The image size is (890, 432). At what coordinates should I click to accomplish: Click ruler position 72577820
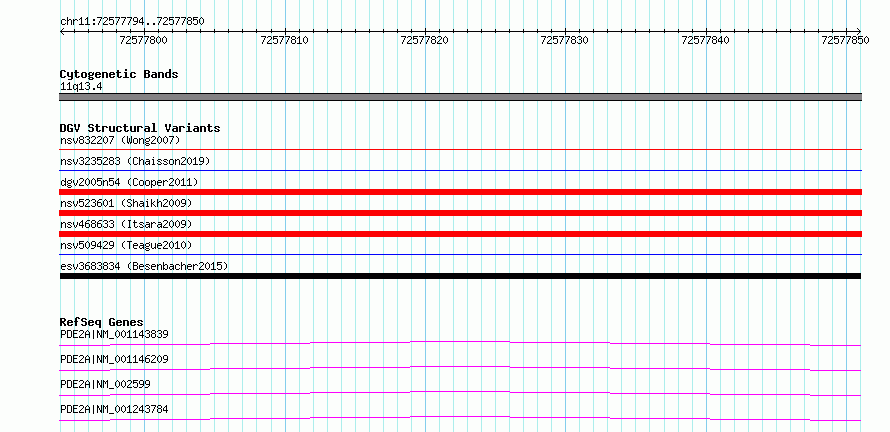[425, 40]
